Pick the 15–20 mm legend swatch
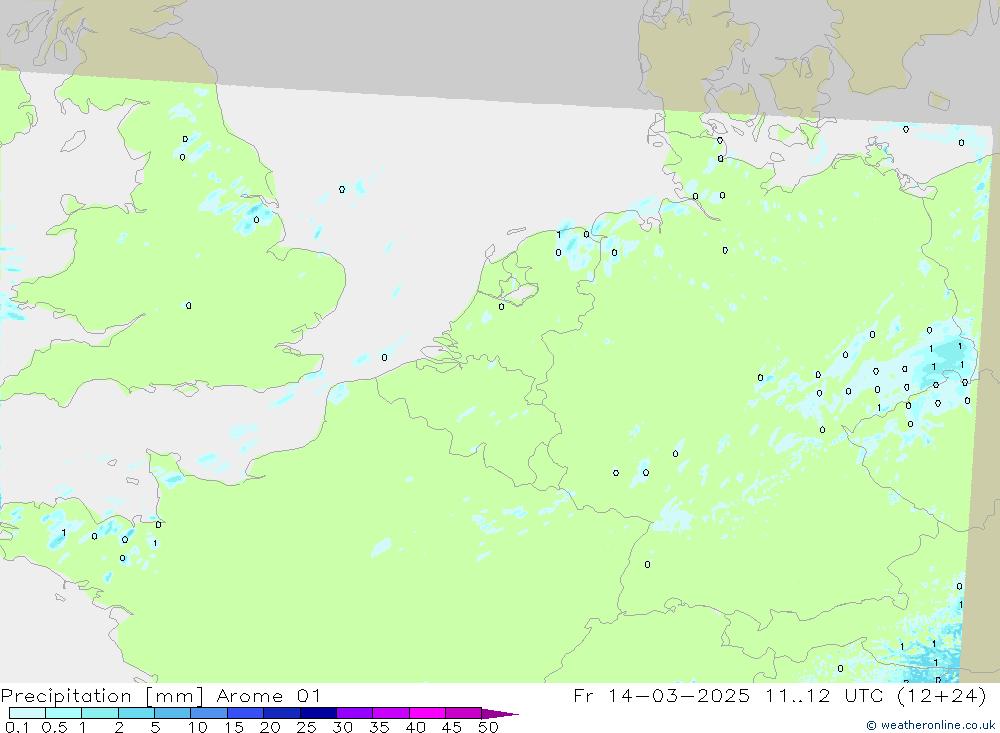 pos(245,713)
